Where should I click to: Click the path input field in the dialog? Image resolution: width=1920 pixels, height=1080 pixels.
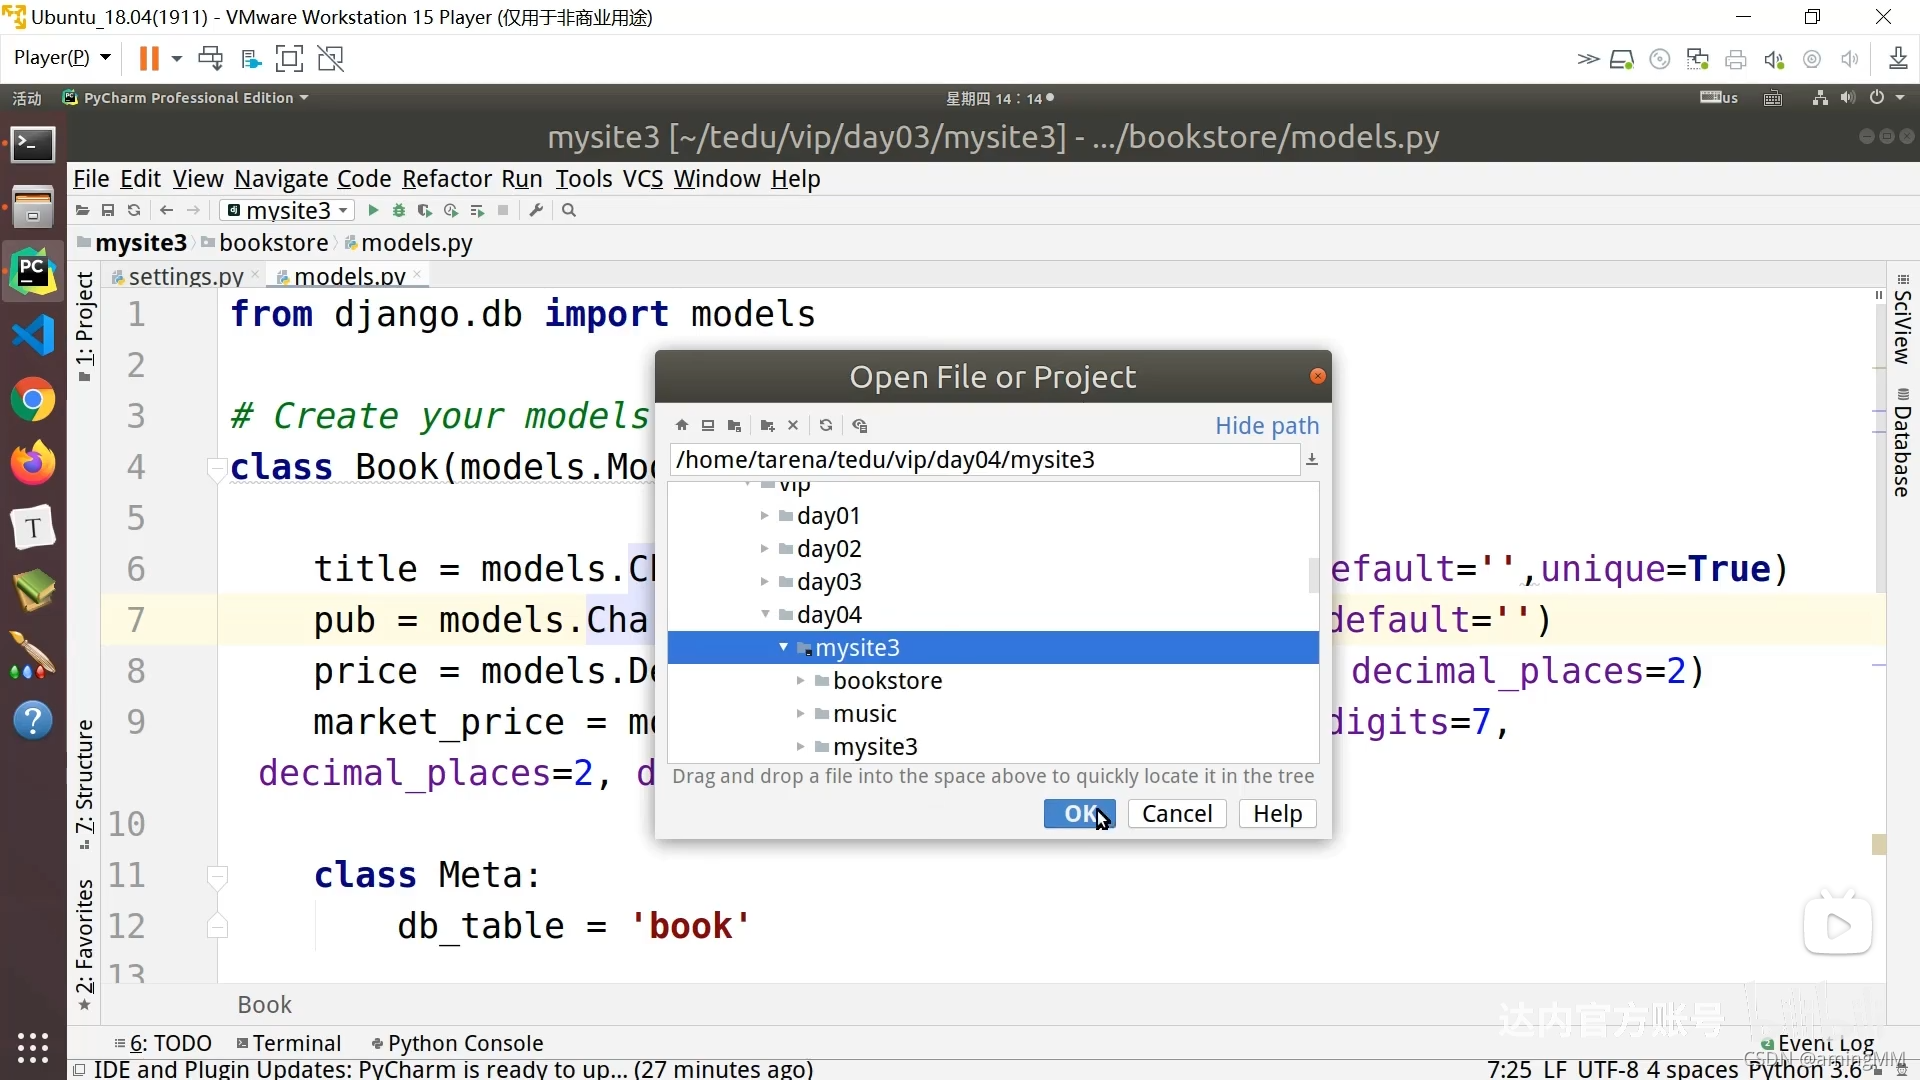(984, 460)
